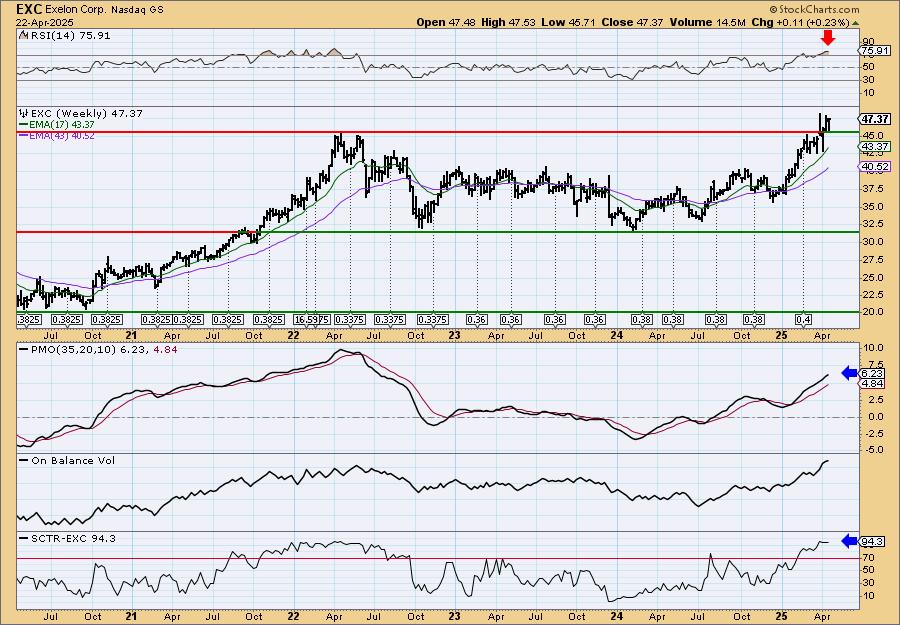Click the purple EMA(43) line swatch
Image resolution: width=900 pixels, height=625 pixels.
click(x=23, y=136)
